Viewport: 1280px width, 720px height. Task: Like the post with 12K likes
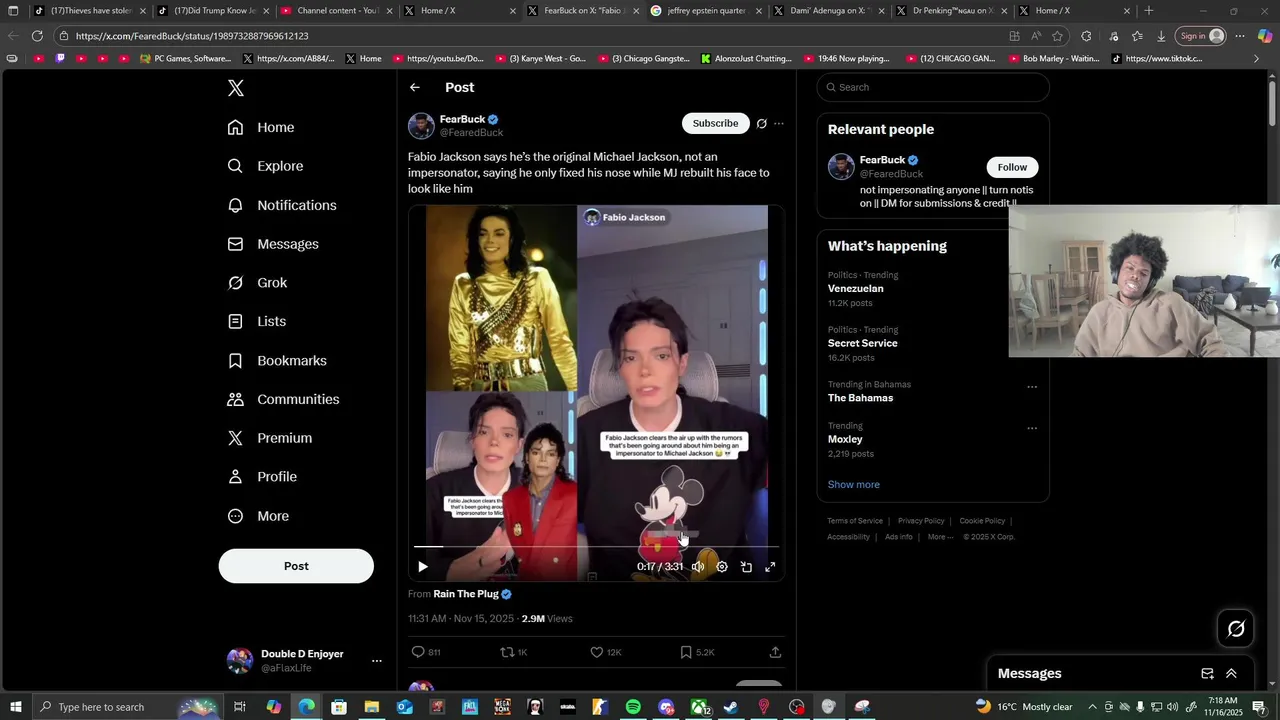597,652
